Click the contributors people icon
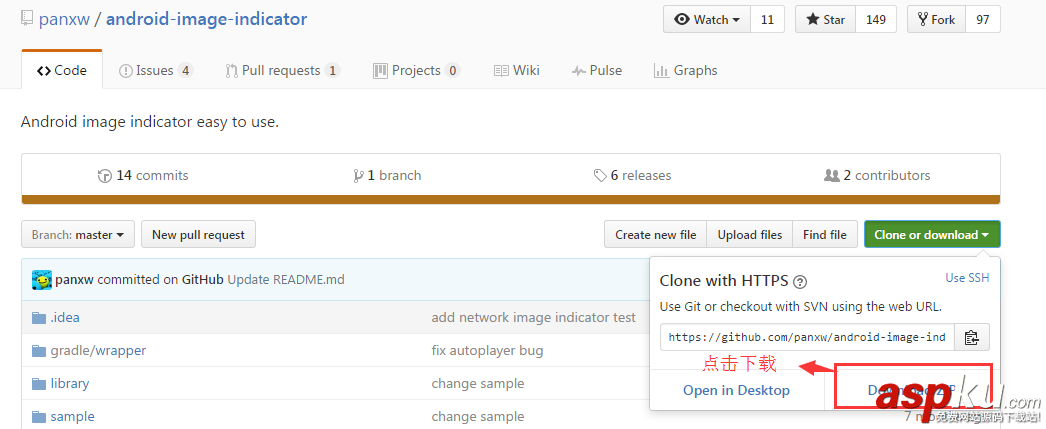Viewport: 1046px width, 429px height. point(831,176)
